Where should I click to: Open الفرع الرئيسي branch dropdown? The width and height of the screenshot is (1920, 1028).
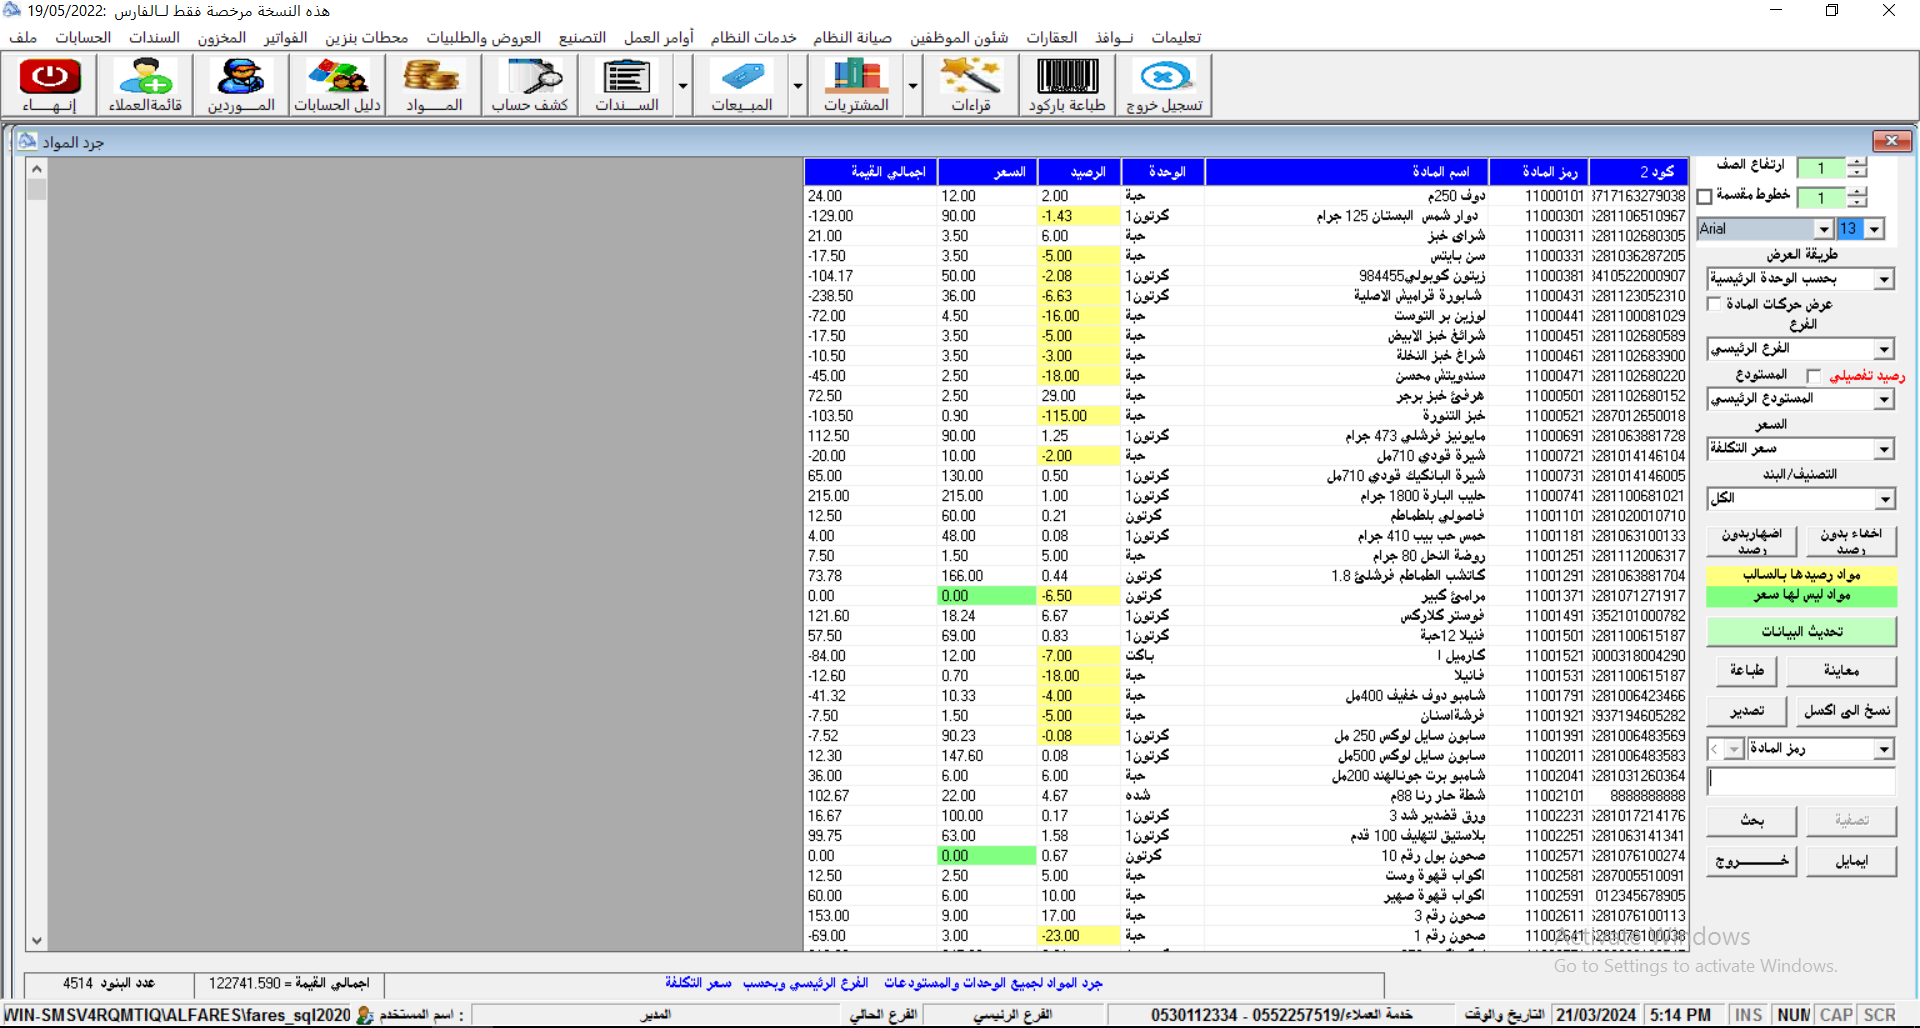coord(1884,349)
